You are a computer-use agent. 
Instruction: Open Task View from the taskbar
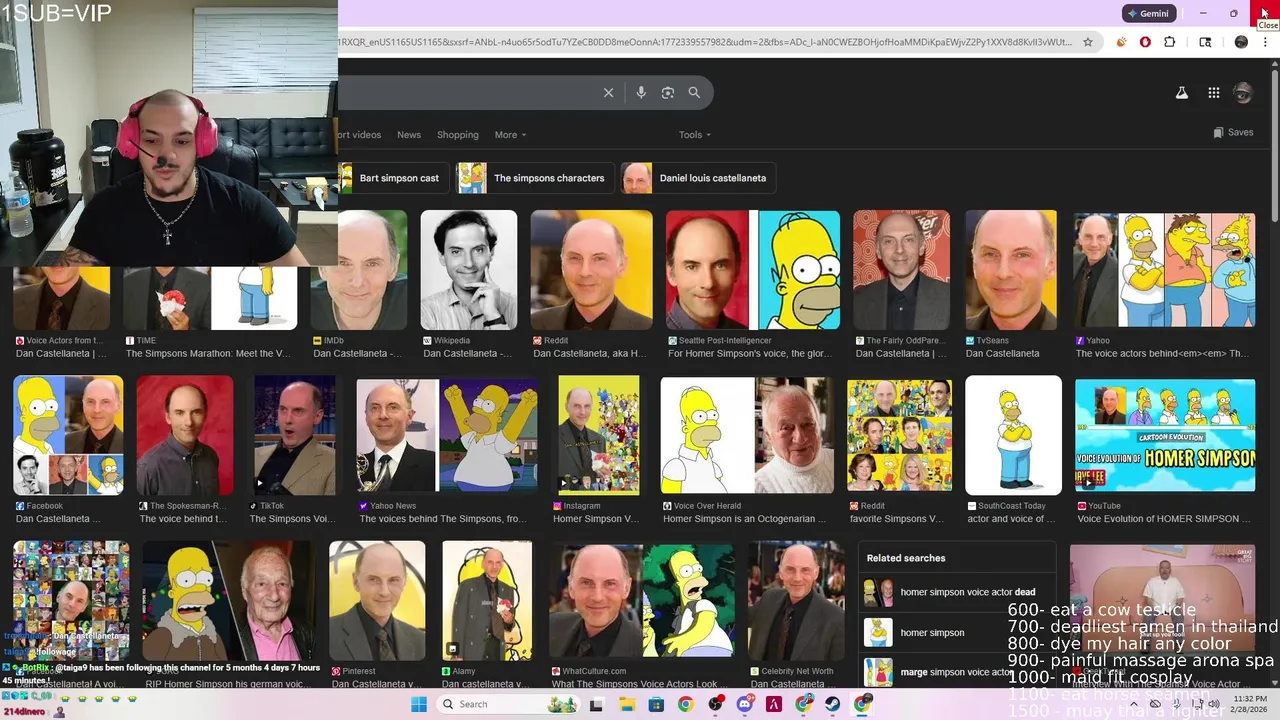pos(596,704)
